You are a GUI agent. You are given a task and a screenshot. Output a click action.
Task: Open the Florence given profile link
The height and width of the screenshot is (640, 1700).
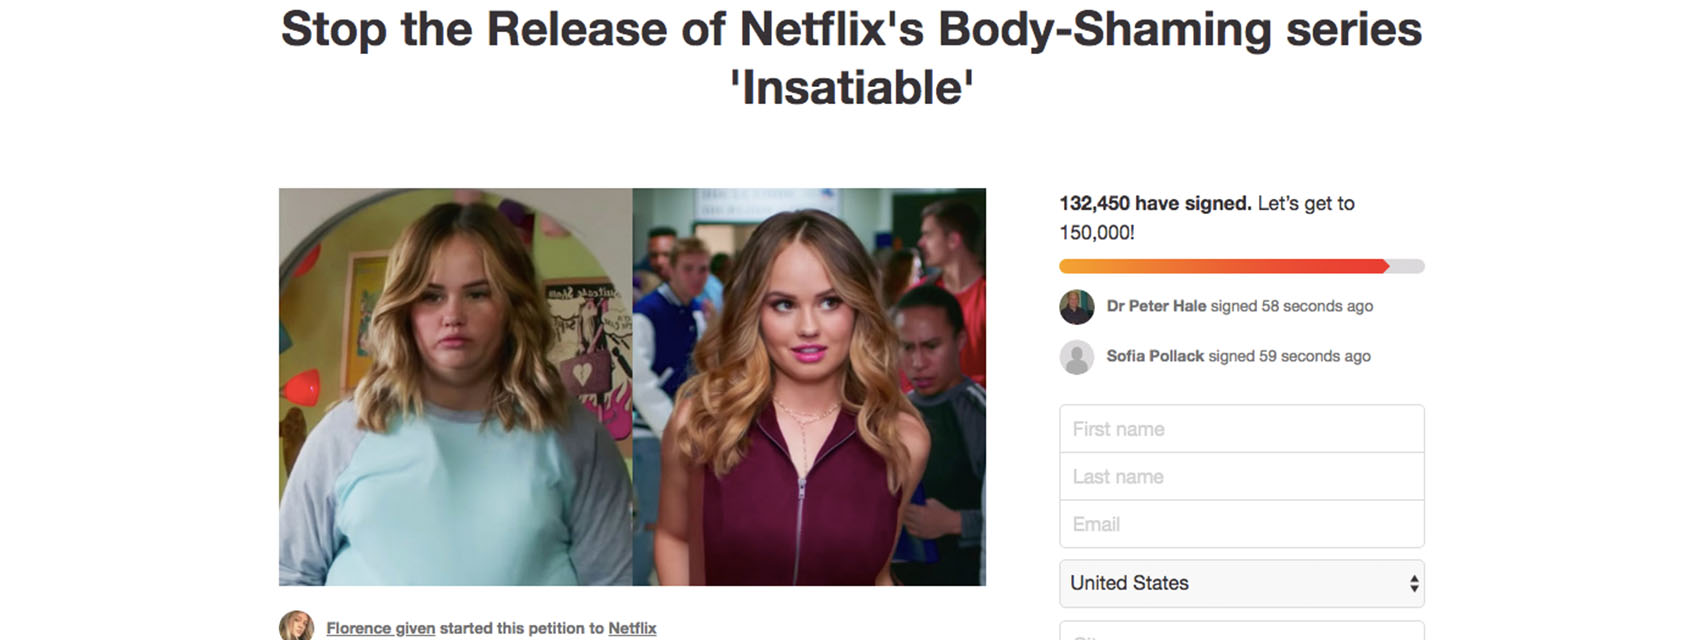[x=380, y=628]
